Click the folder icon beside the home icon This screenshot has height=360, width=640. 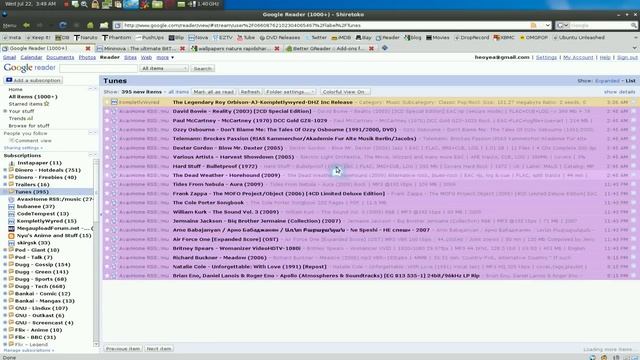[x=104, y=25]
